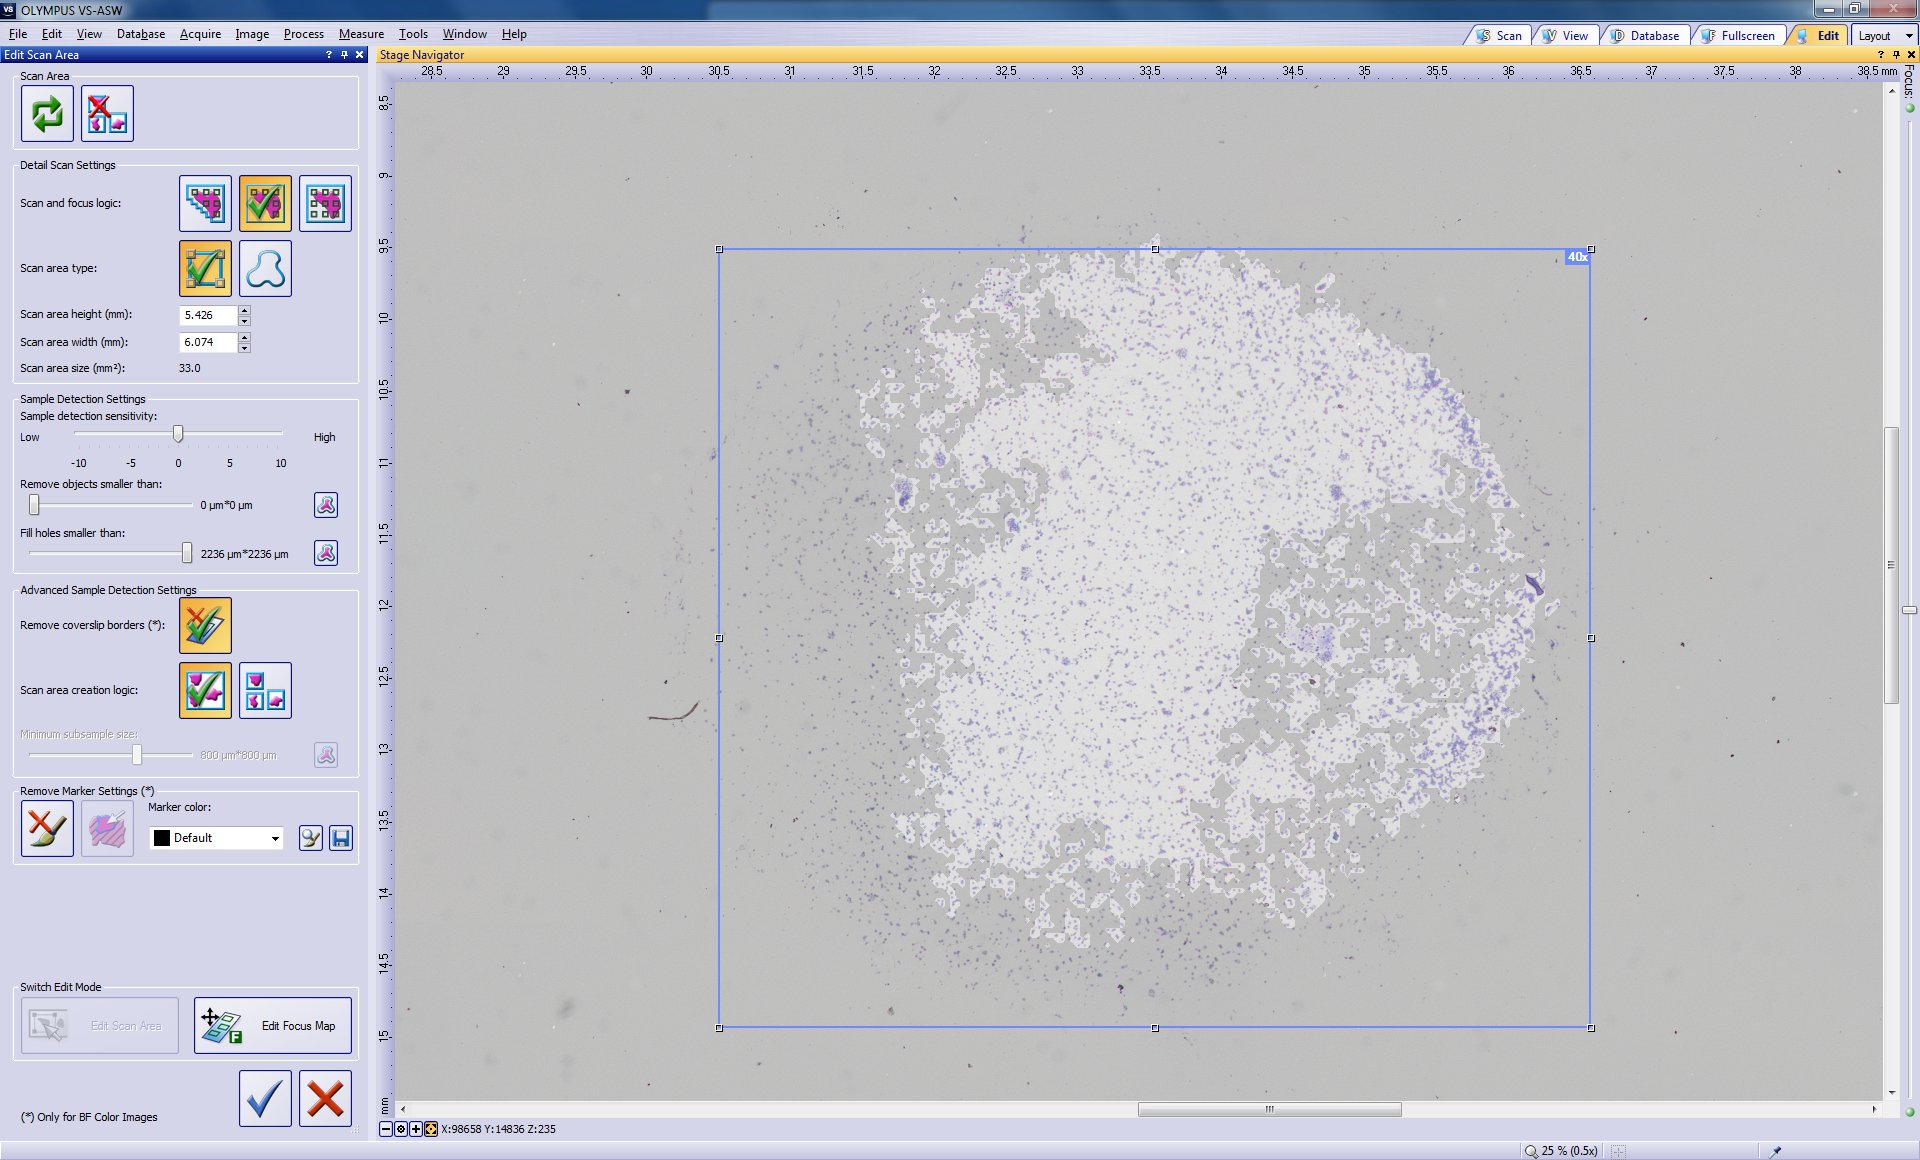The image size is (1920, 1160).
Task: Toggle the Remove coverslip borders option
Action: 205,625
